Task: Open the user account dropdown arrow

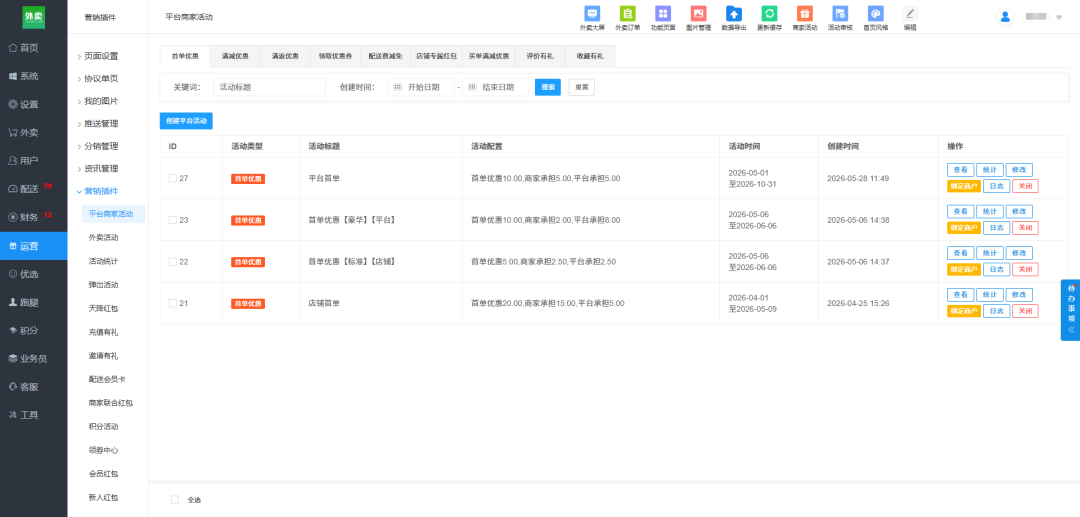Action: pyautogui.click(x=1059, y=17)
